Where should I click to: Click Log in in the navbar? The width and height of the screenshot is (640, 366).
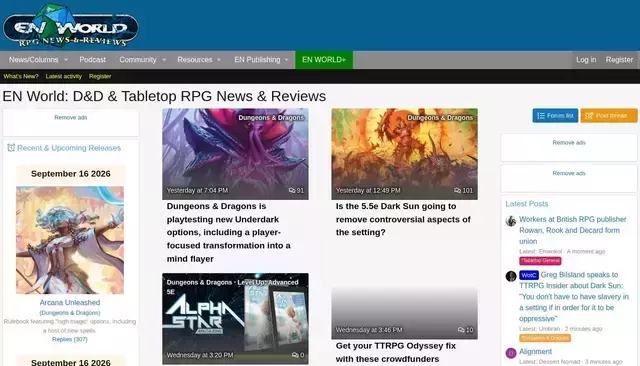click(x=586, y=60)
